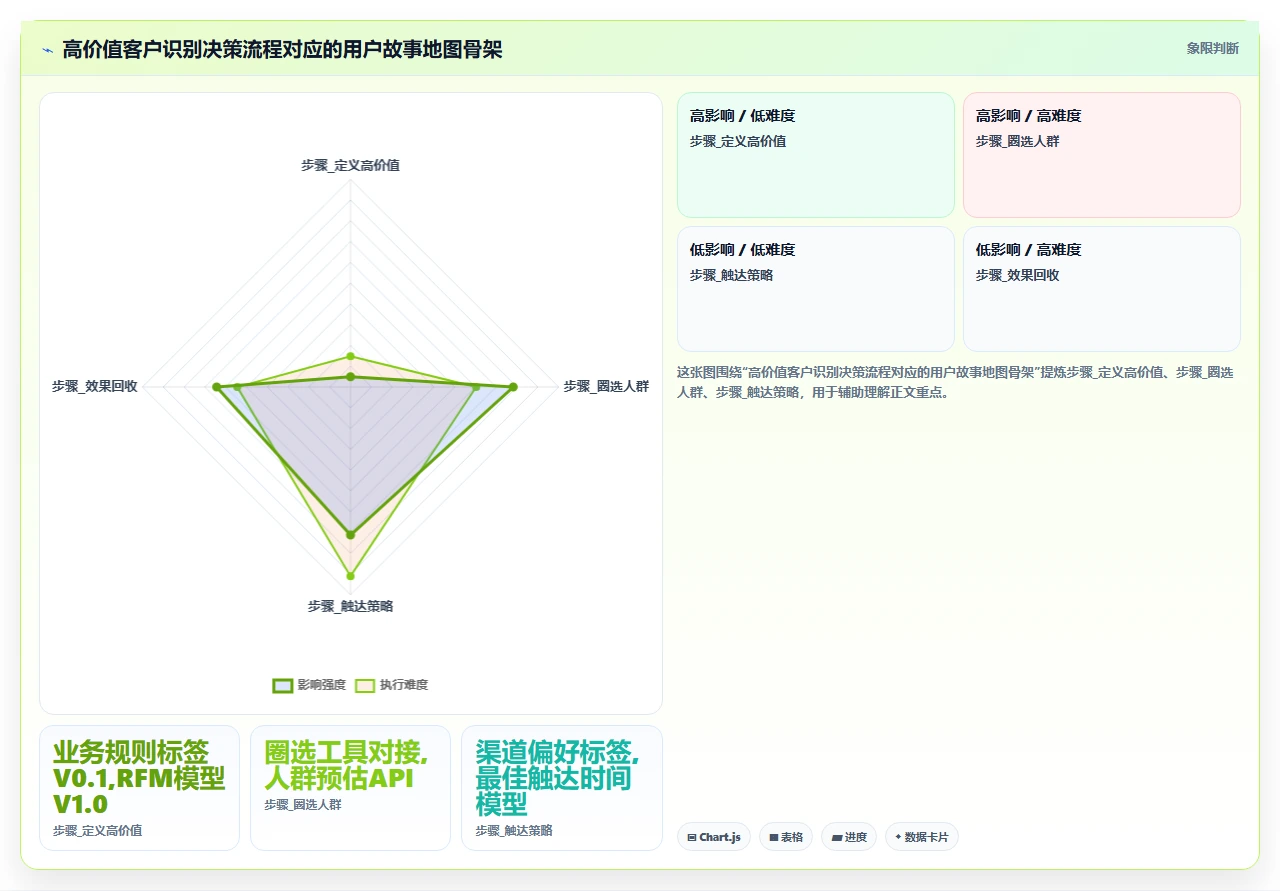The width and height of the screenshot is (1280, 891).
Task: Click the 圈选工具对接,人群预估API card
Action: 350,788
